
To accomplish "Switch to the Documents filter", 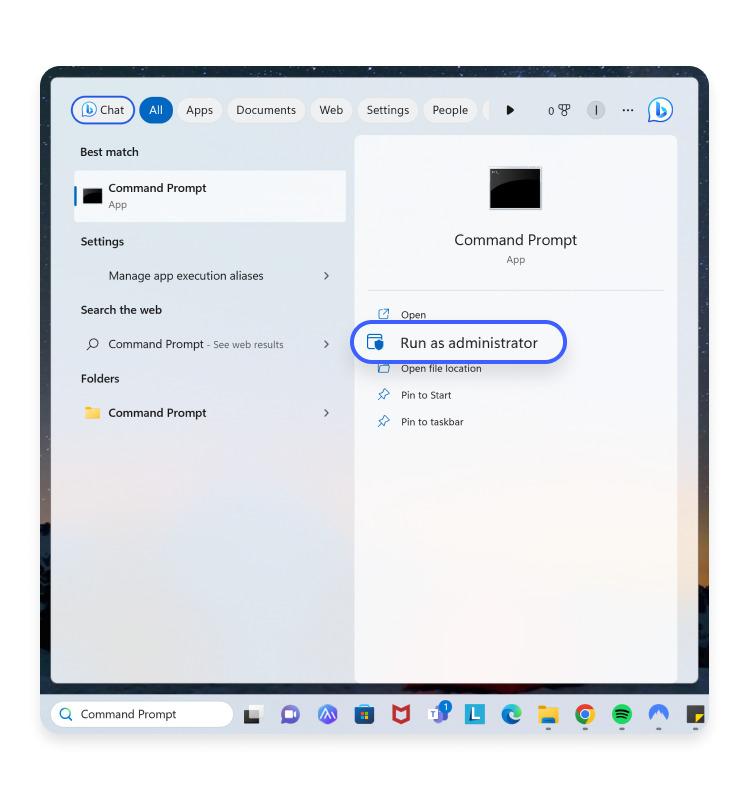I will click(x=266, y=110).
